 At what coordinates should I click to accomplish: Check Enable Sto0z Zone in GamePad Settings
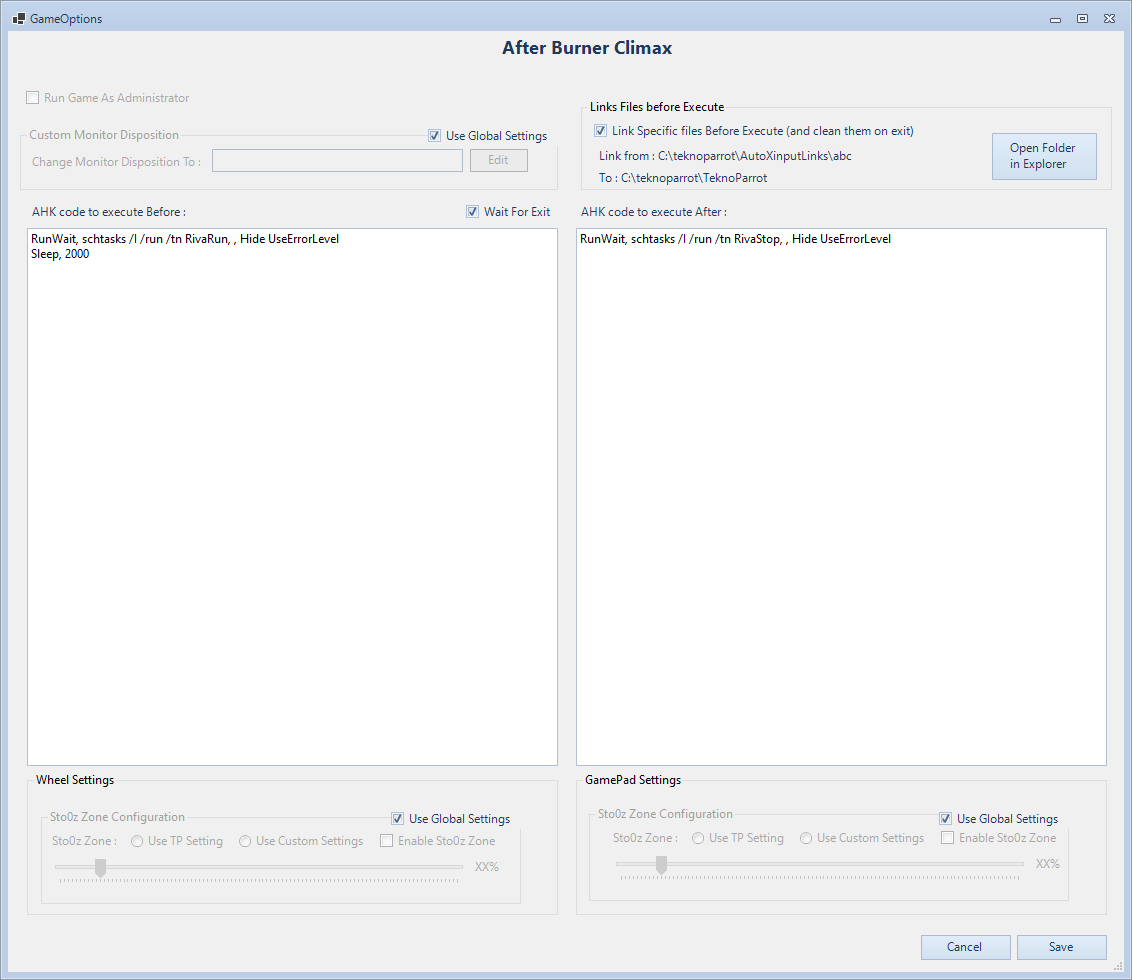948,838
